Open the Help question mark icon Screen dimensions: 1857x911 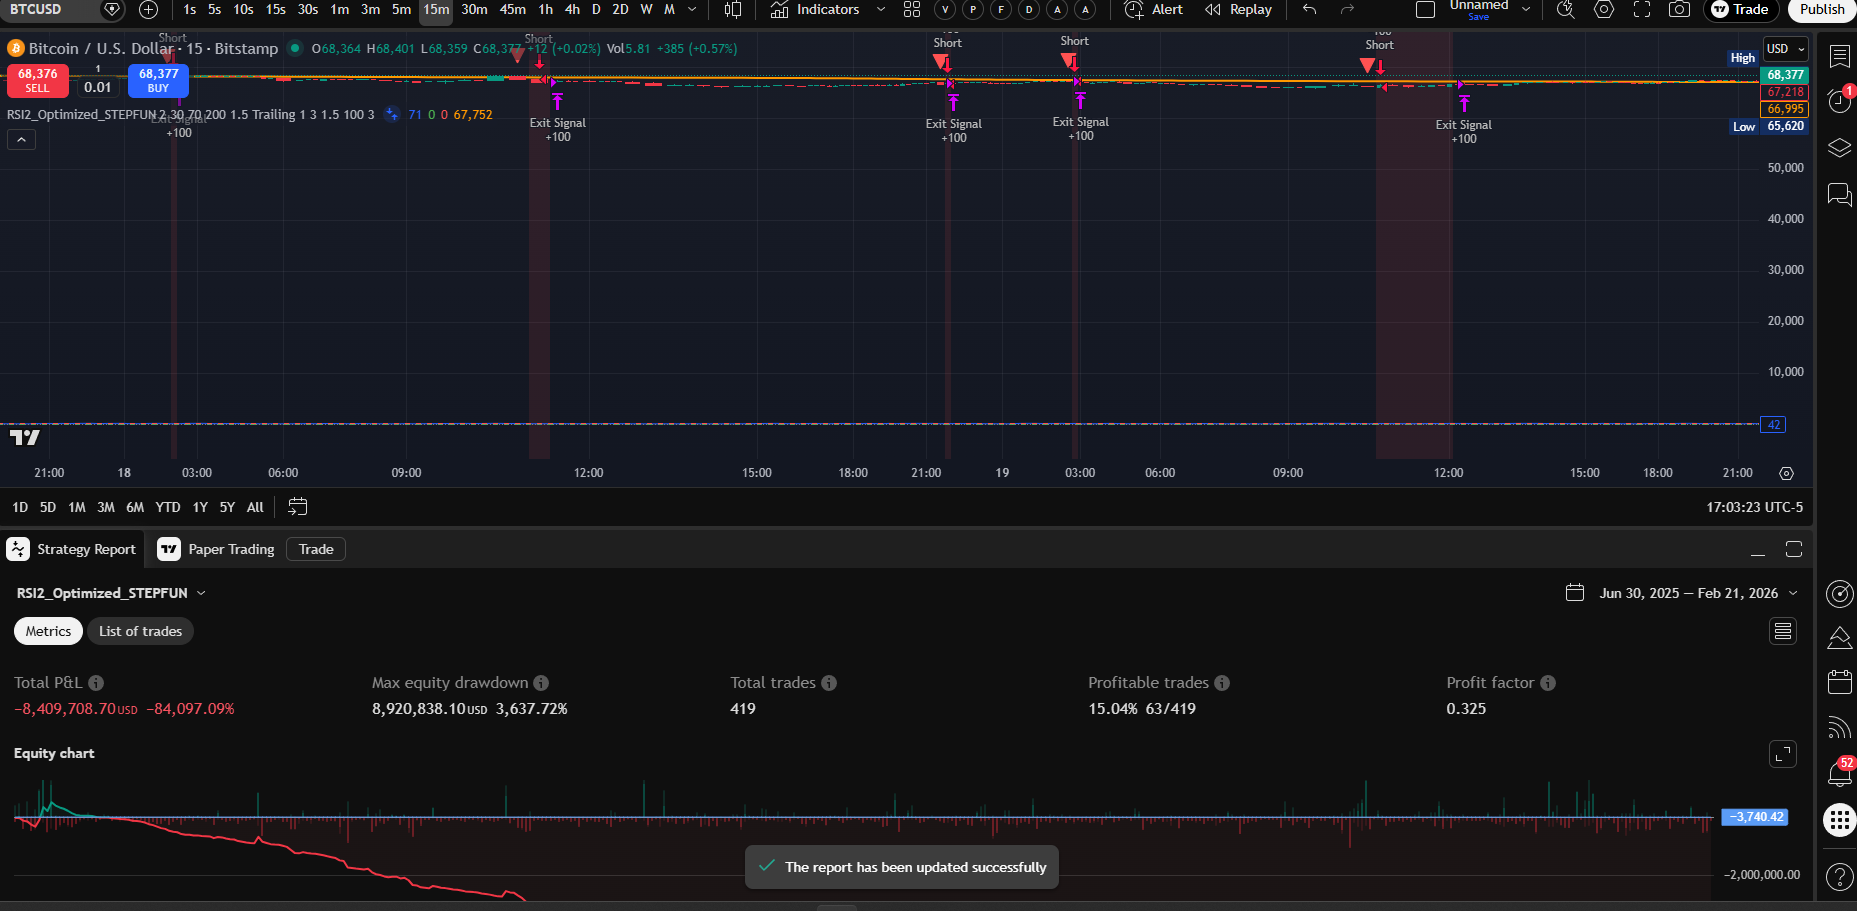[x=1839, y=877]
